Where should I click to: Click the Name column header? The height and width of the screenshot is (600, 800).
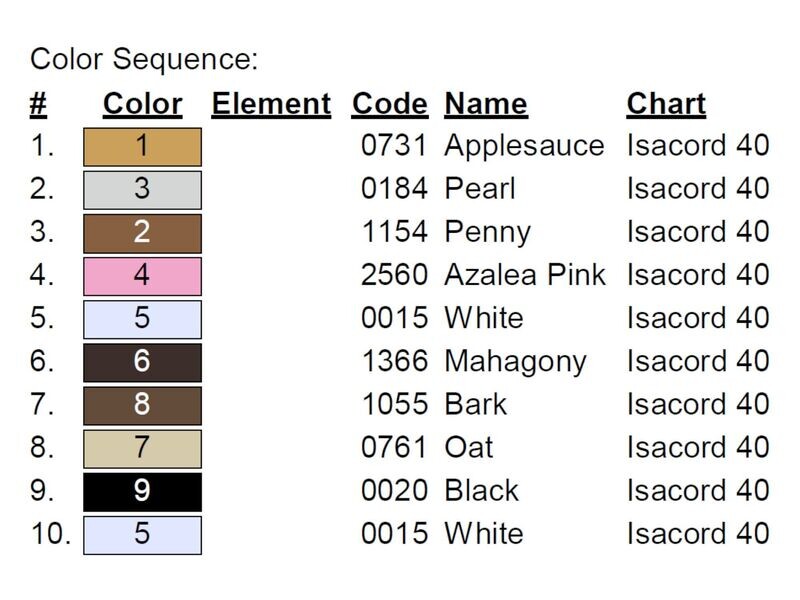pos(486,105)
